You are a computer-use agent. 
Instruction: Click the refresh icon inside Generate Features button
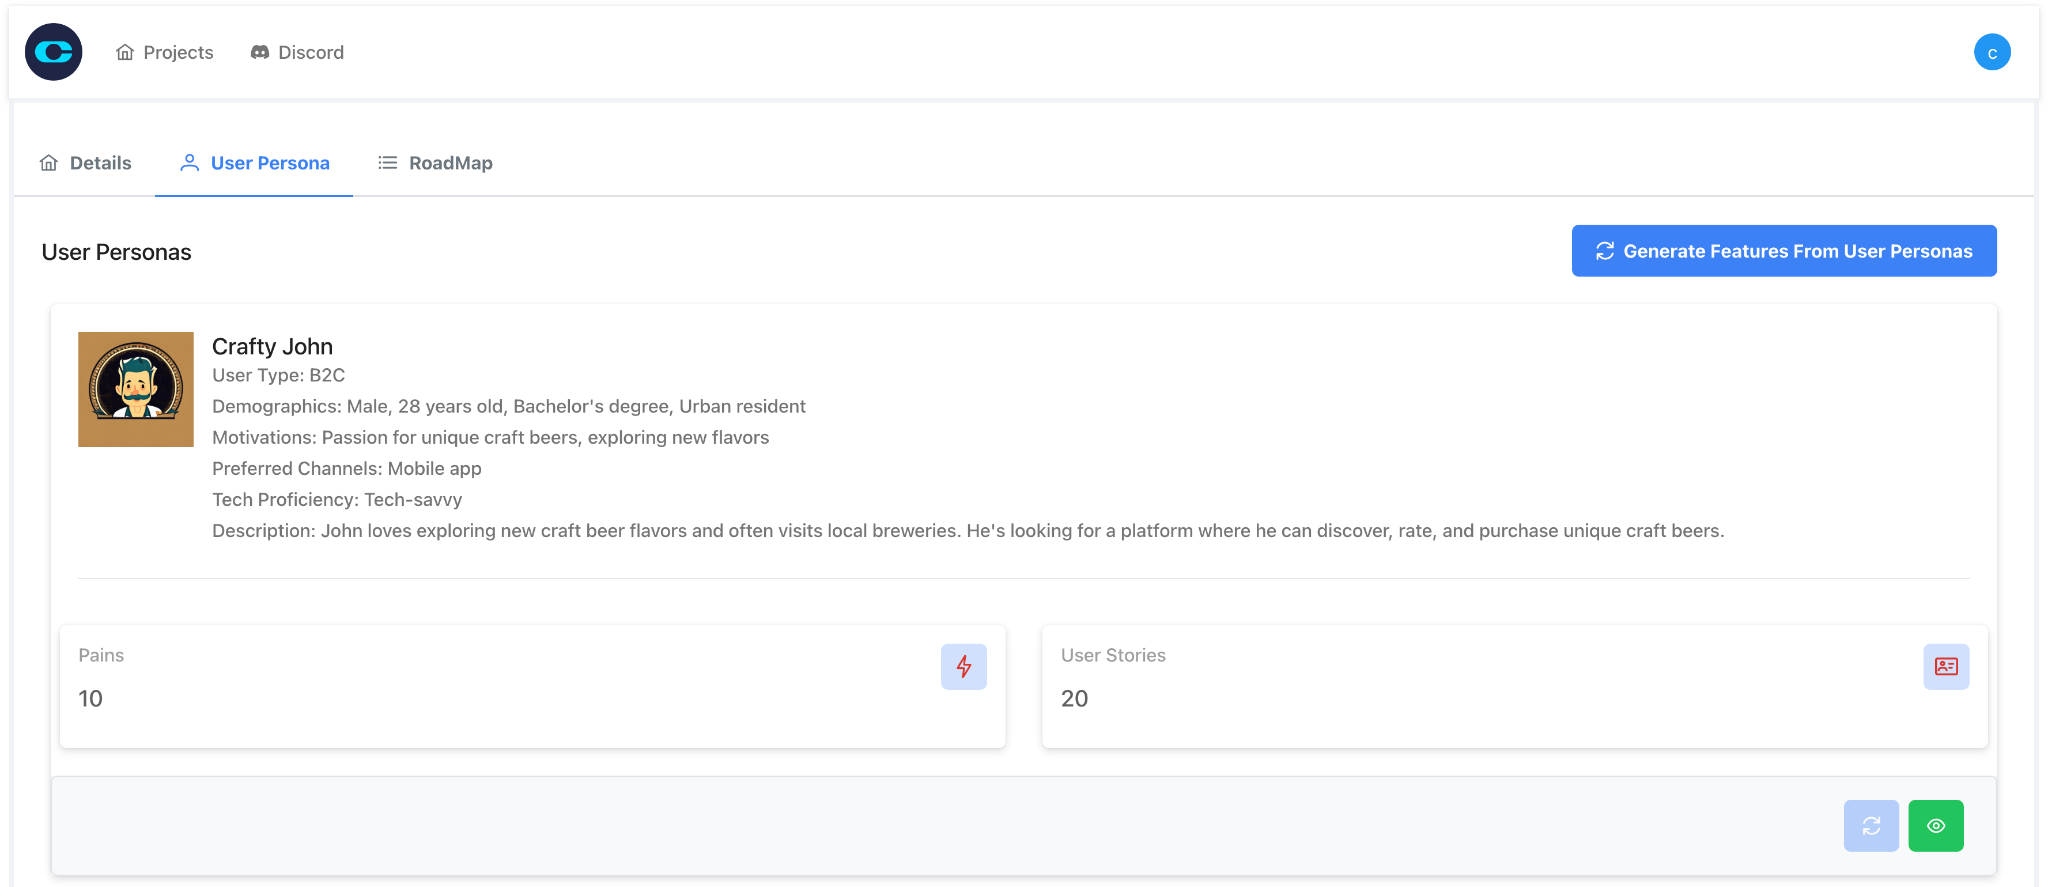(x=1605, y=251)
